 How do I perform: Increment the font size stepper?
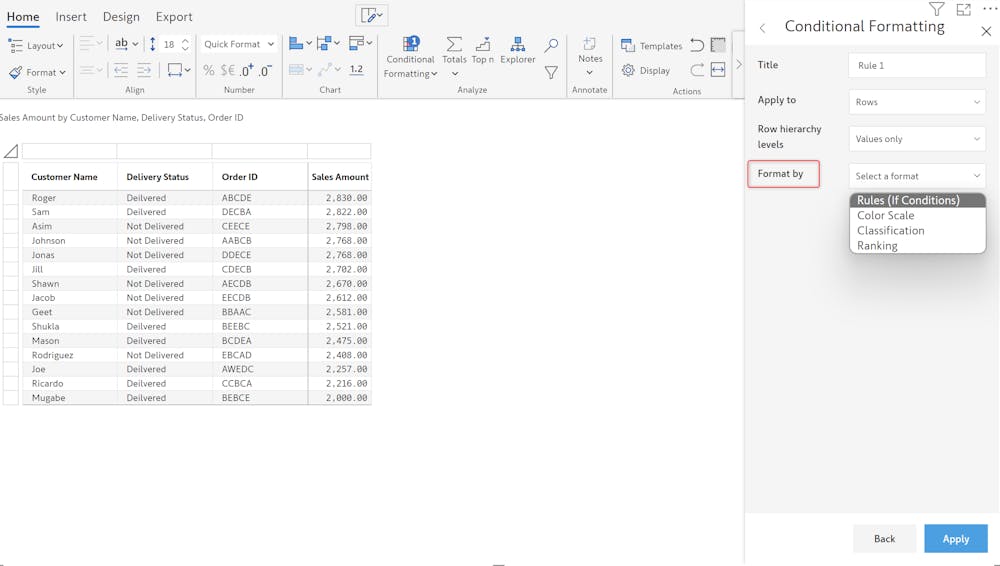[x=185, y=40]
